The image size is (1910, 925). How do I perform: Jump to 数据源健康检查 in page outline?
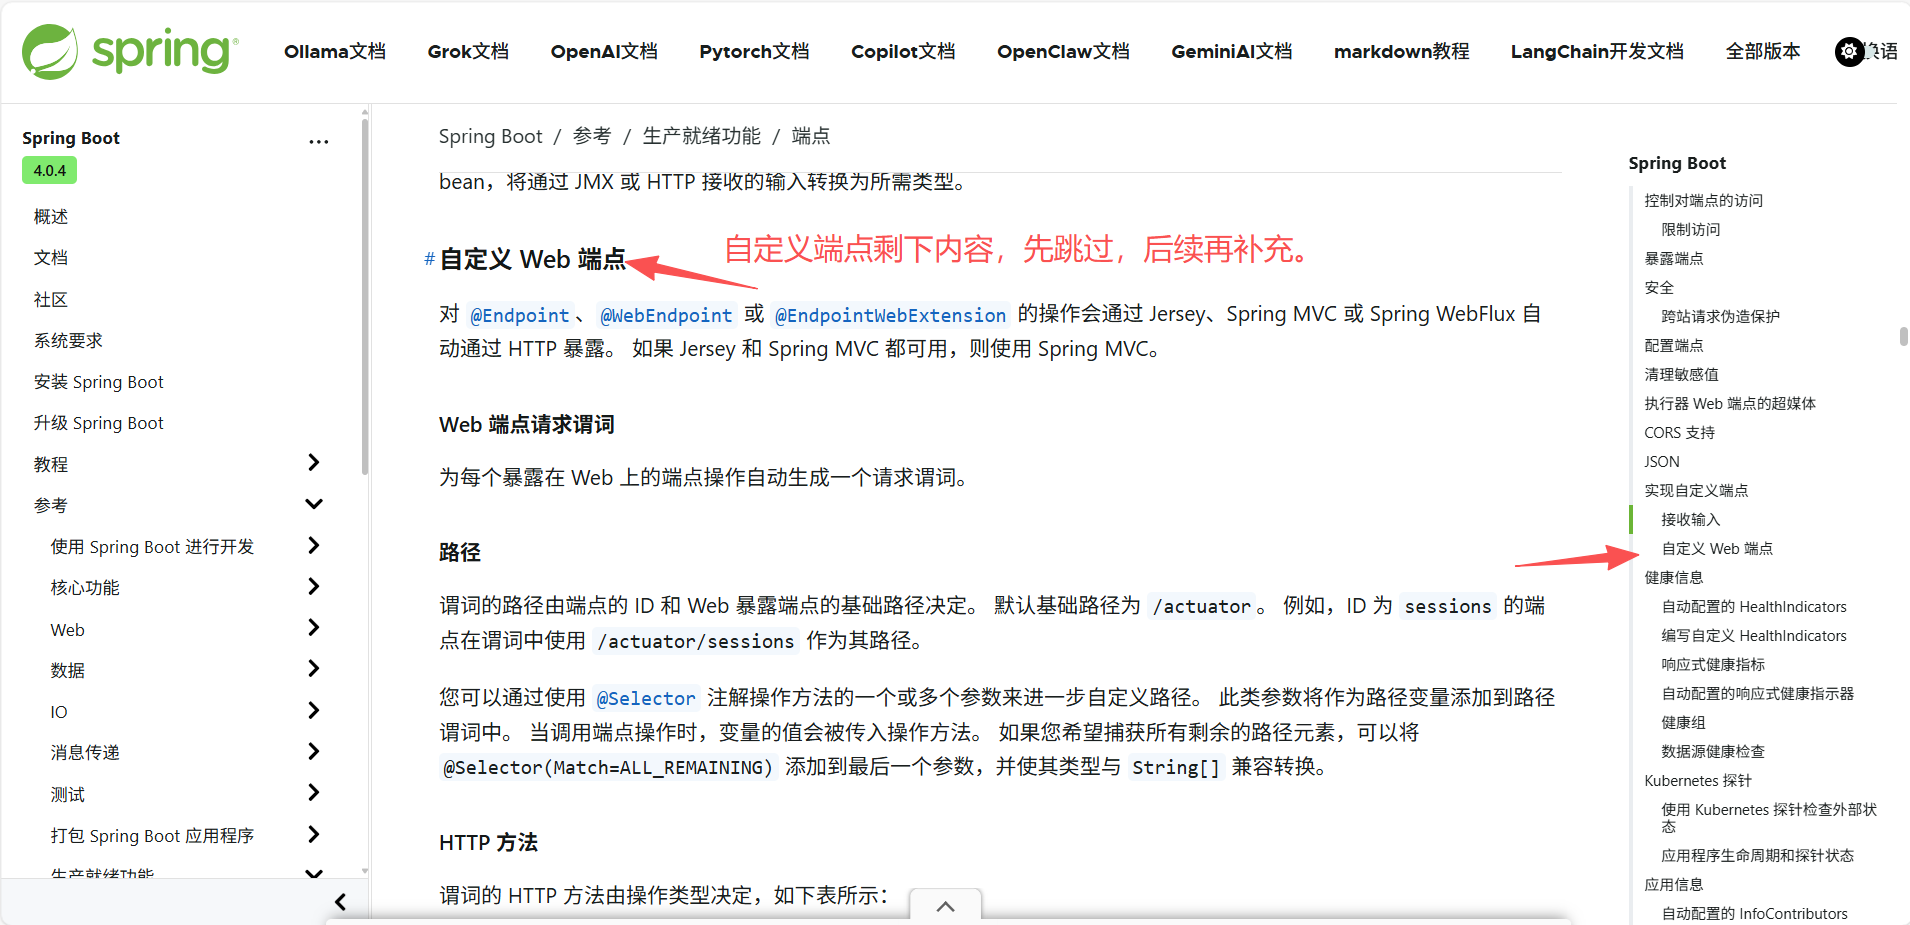(1713, 752)
